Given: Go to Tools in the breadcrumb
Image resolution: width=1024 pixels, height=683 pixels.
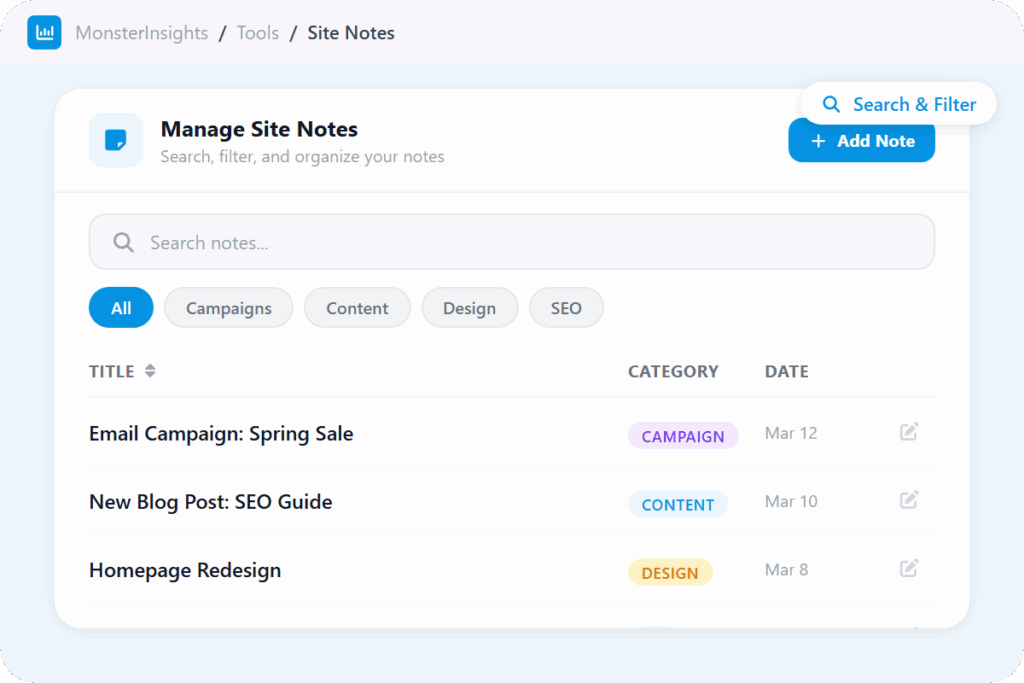Looking at the screenshot, I should 257,33.
